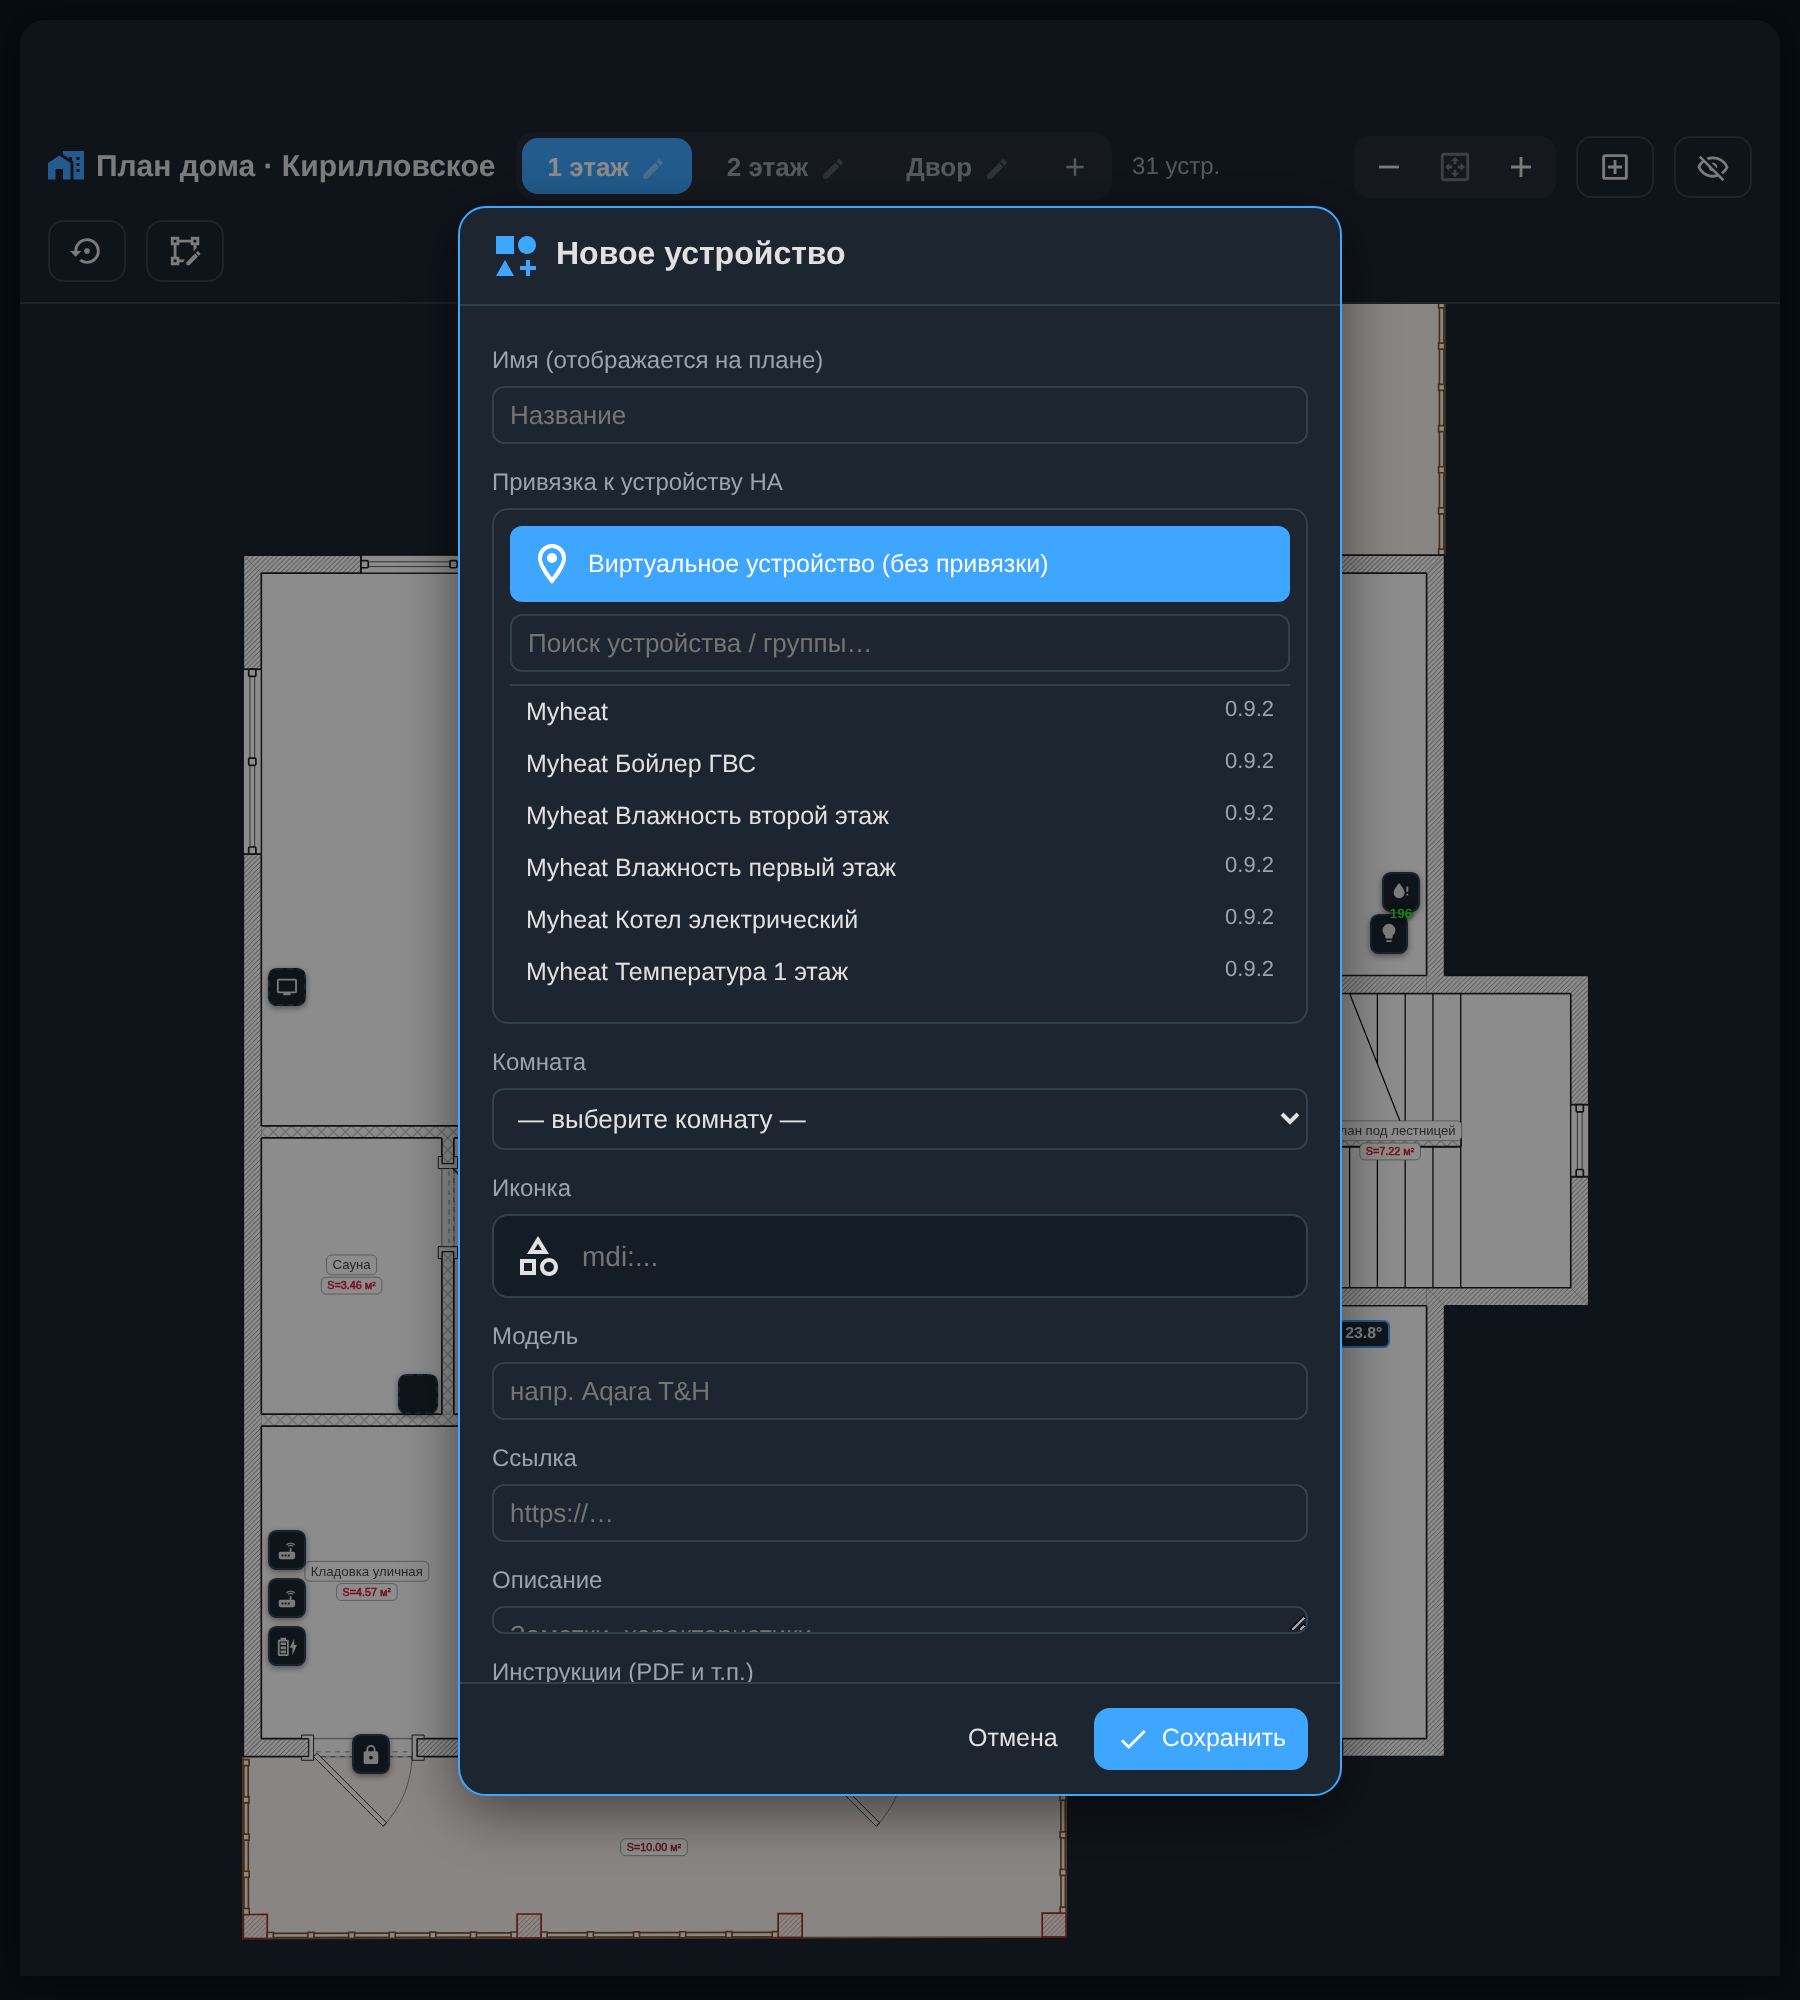The image size is (1800, 2000).
Task: Add a new floor tab with plus
Action: (1075, 167)
